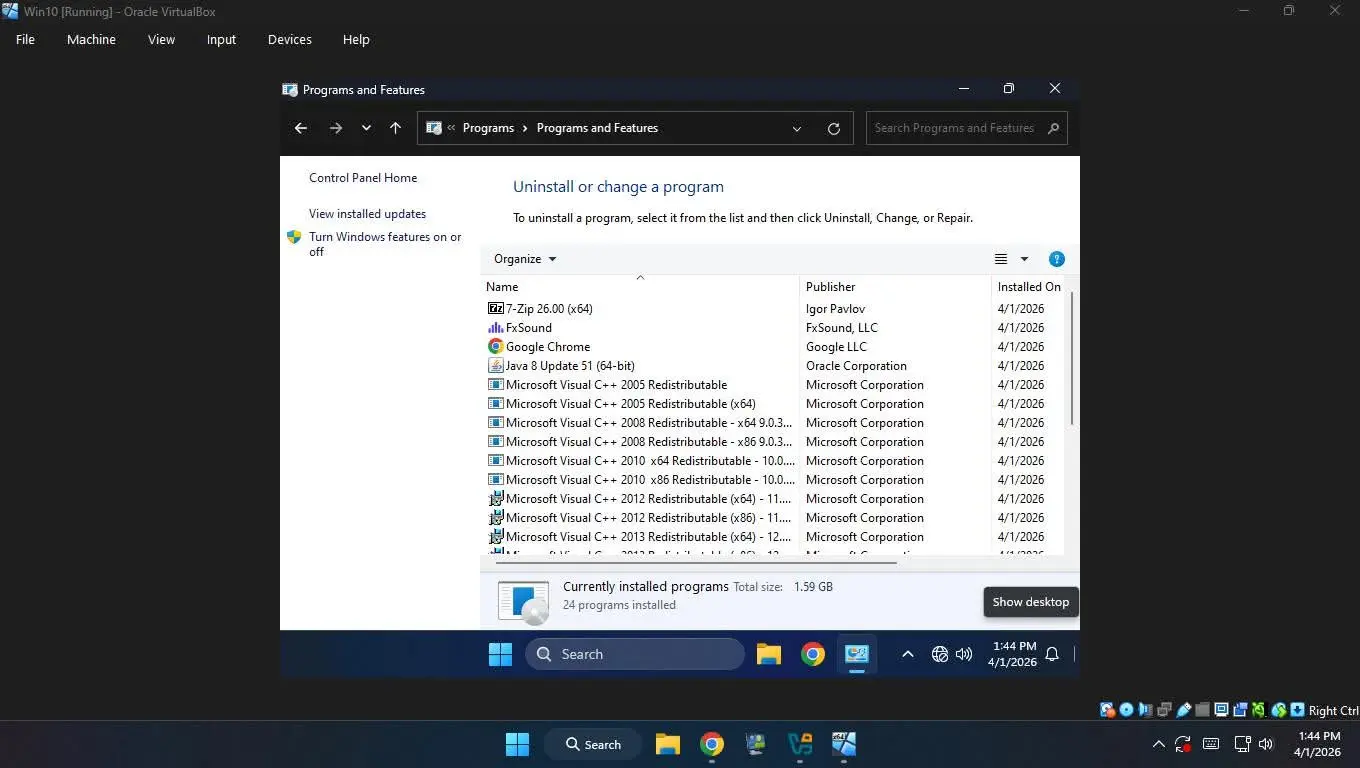Expand the address bar history dropdown
The image size is (1360, 768).
coord(797,128)
